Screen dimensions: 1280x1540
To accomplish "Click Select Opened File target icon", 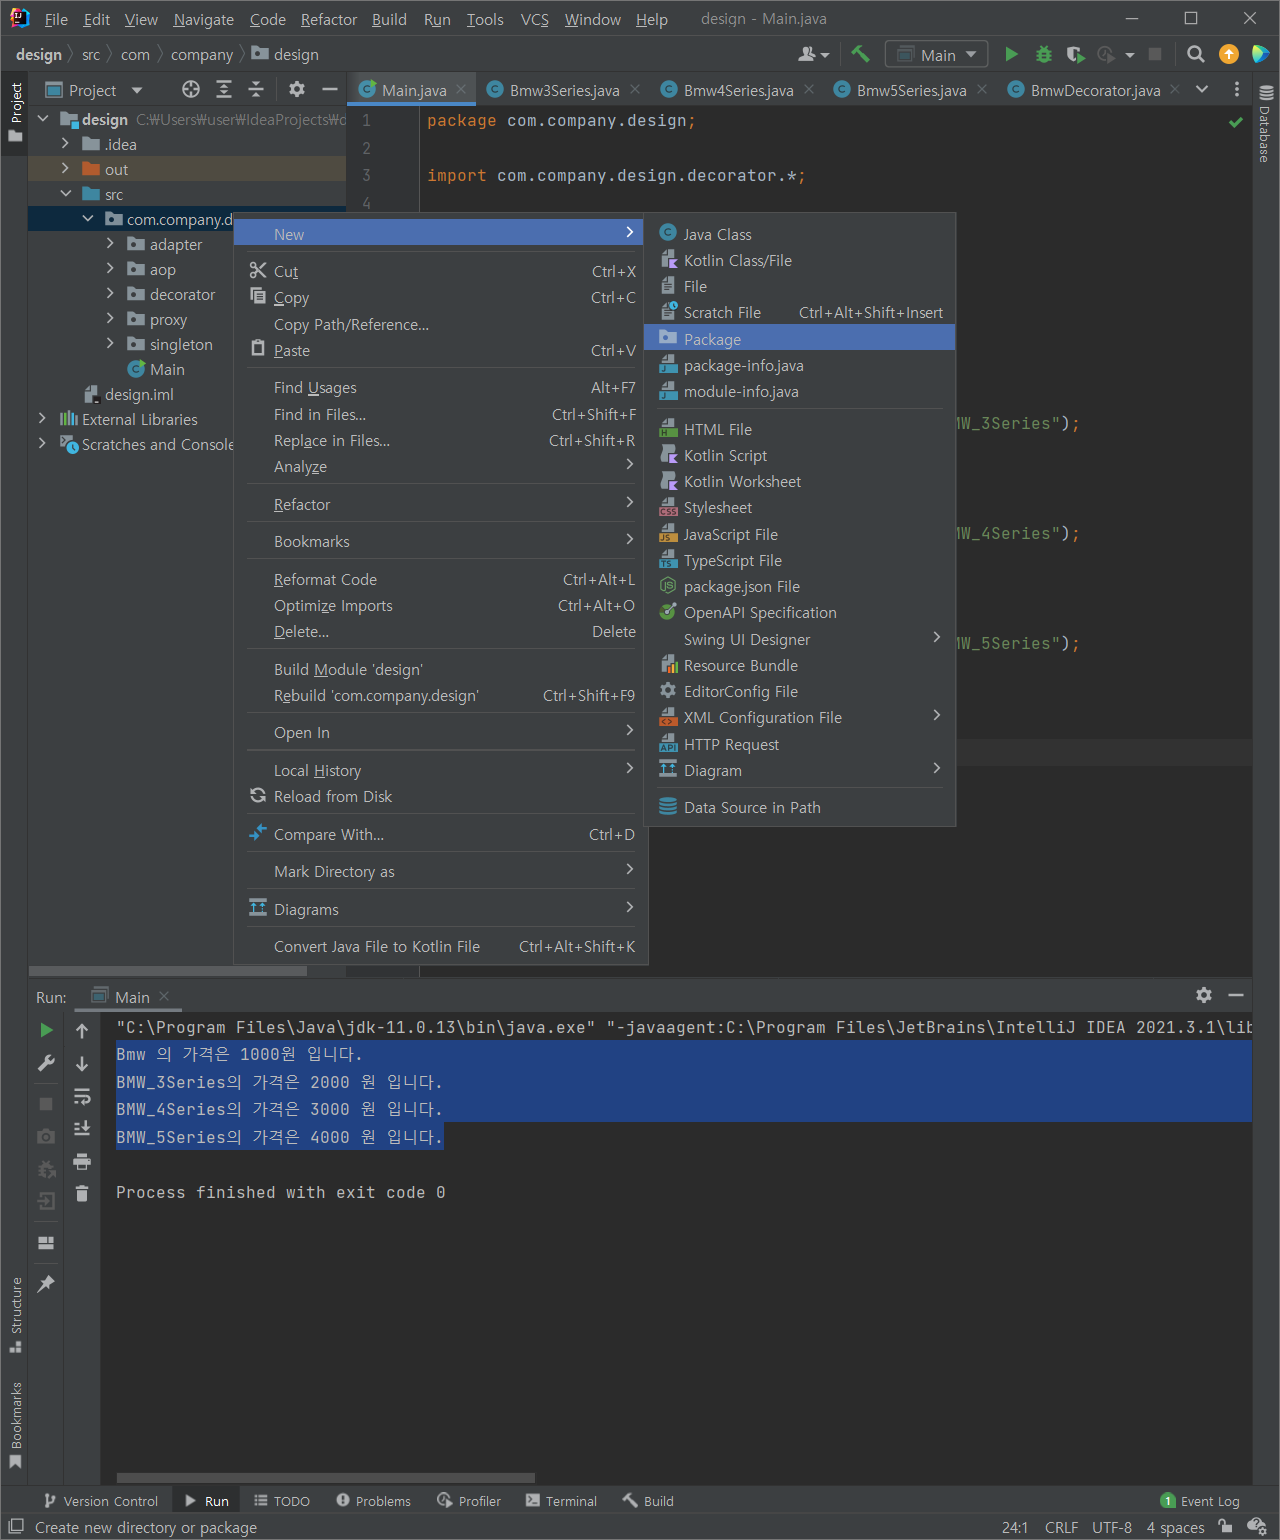I will point(190,90).
